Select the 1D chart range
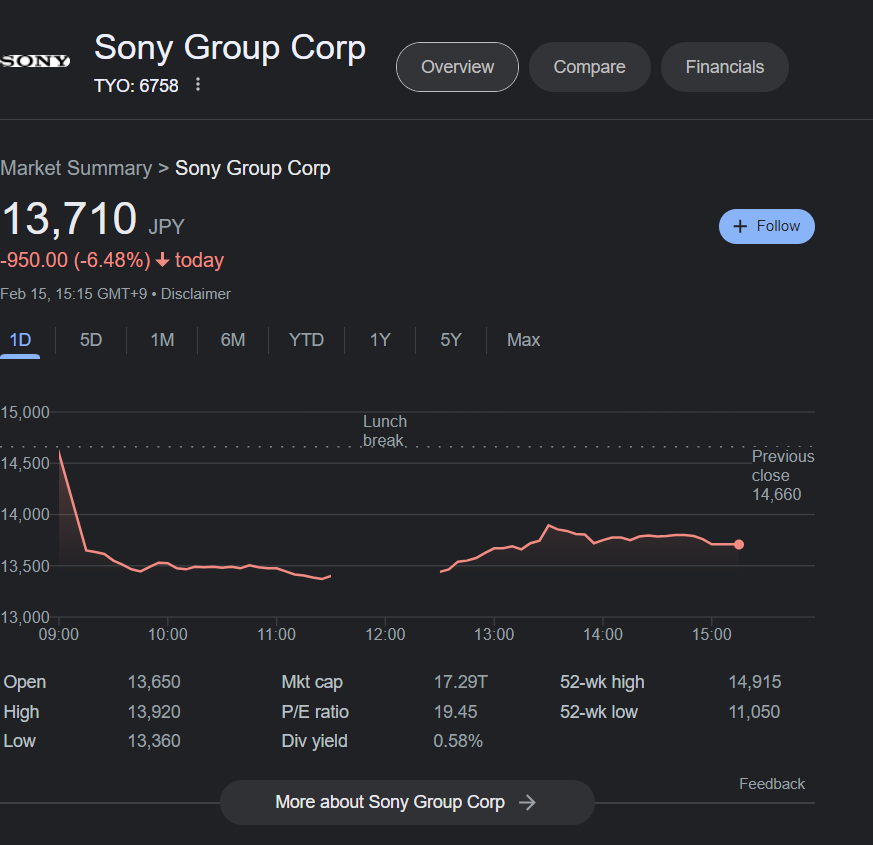The width and height of the screenshot is (873, 845). tap(20, 340)
